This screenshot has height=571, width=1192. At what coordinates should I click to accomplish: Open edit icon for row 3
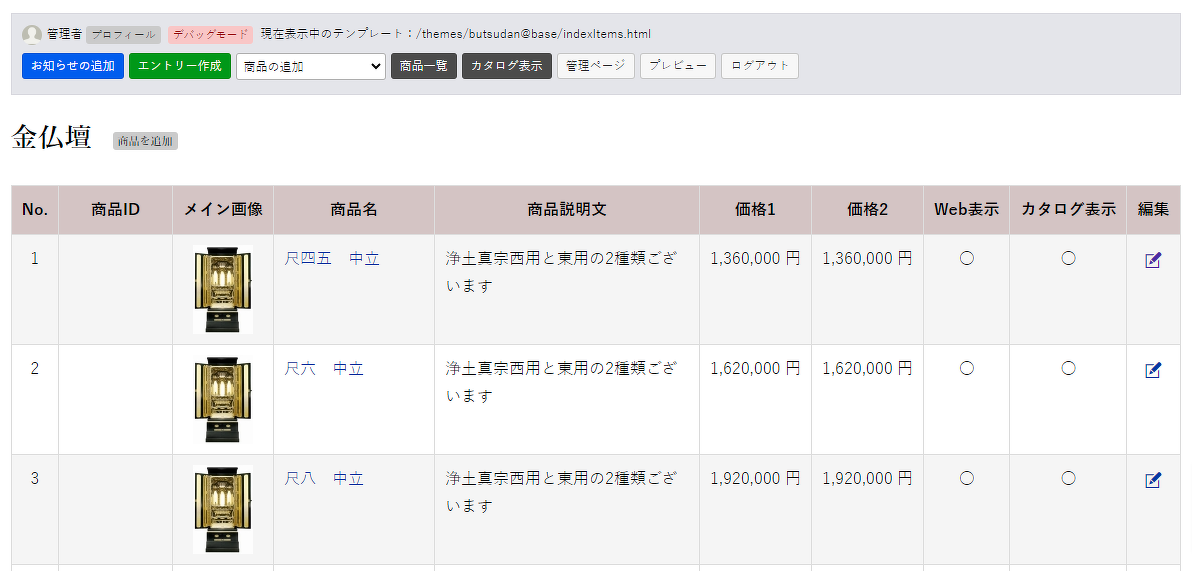pos(1153,480)
